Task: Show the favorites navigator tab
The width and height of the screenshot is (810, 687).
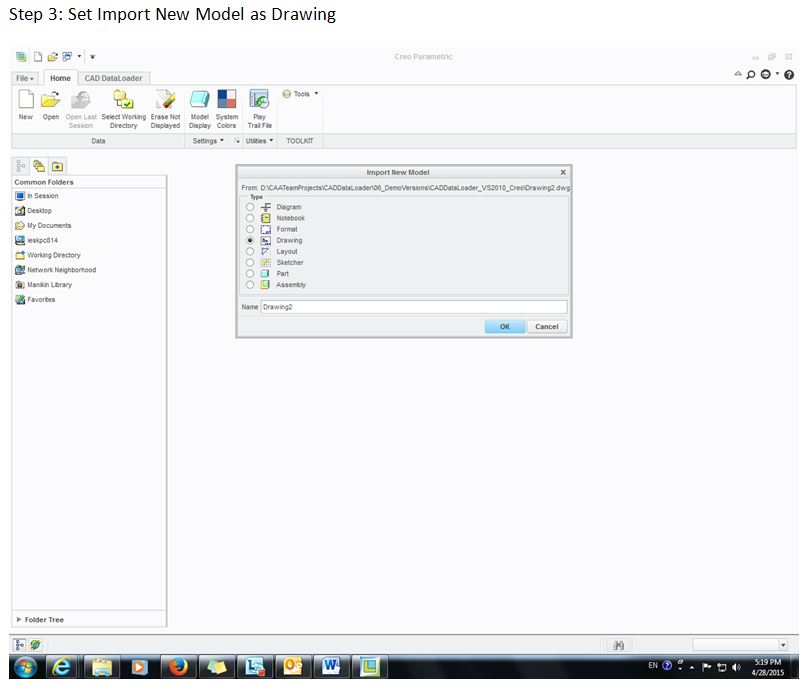Action: [x=57, y=166]
